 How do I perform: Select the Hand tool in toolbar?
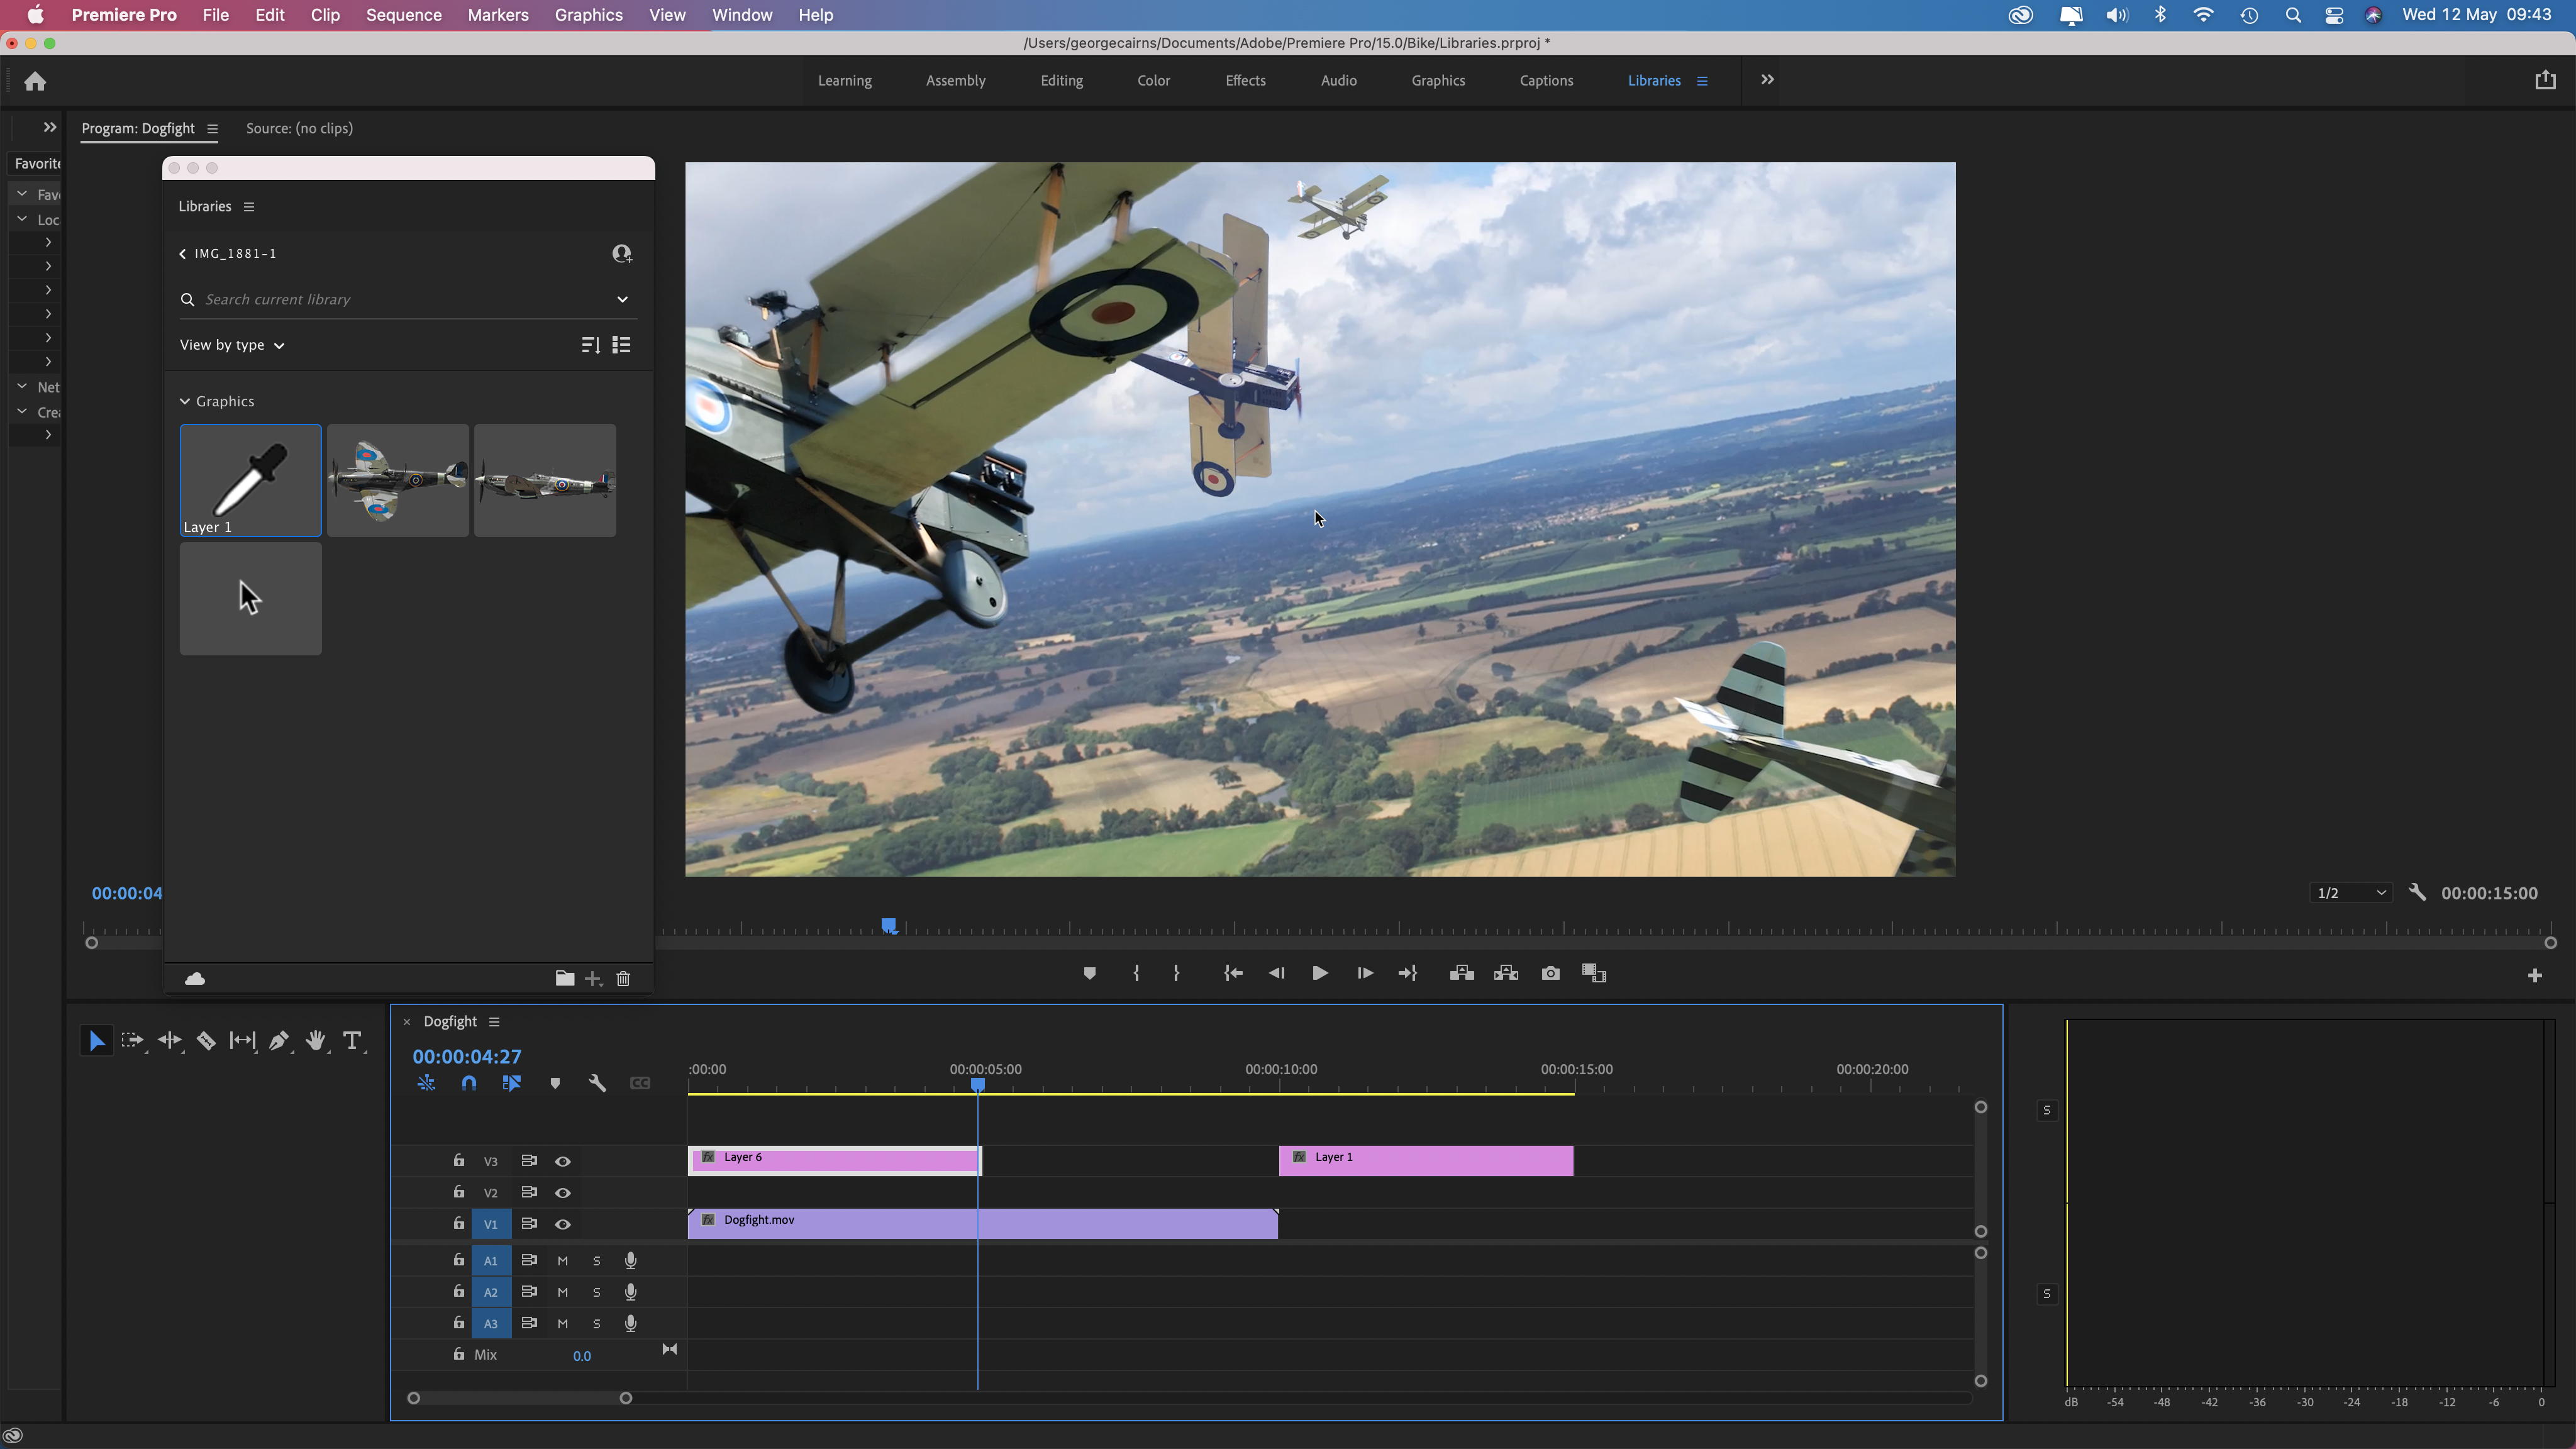[x=317, y=1040]
